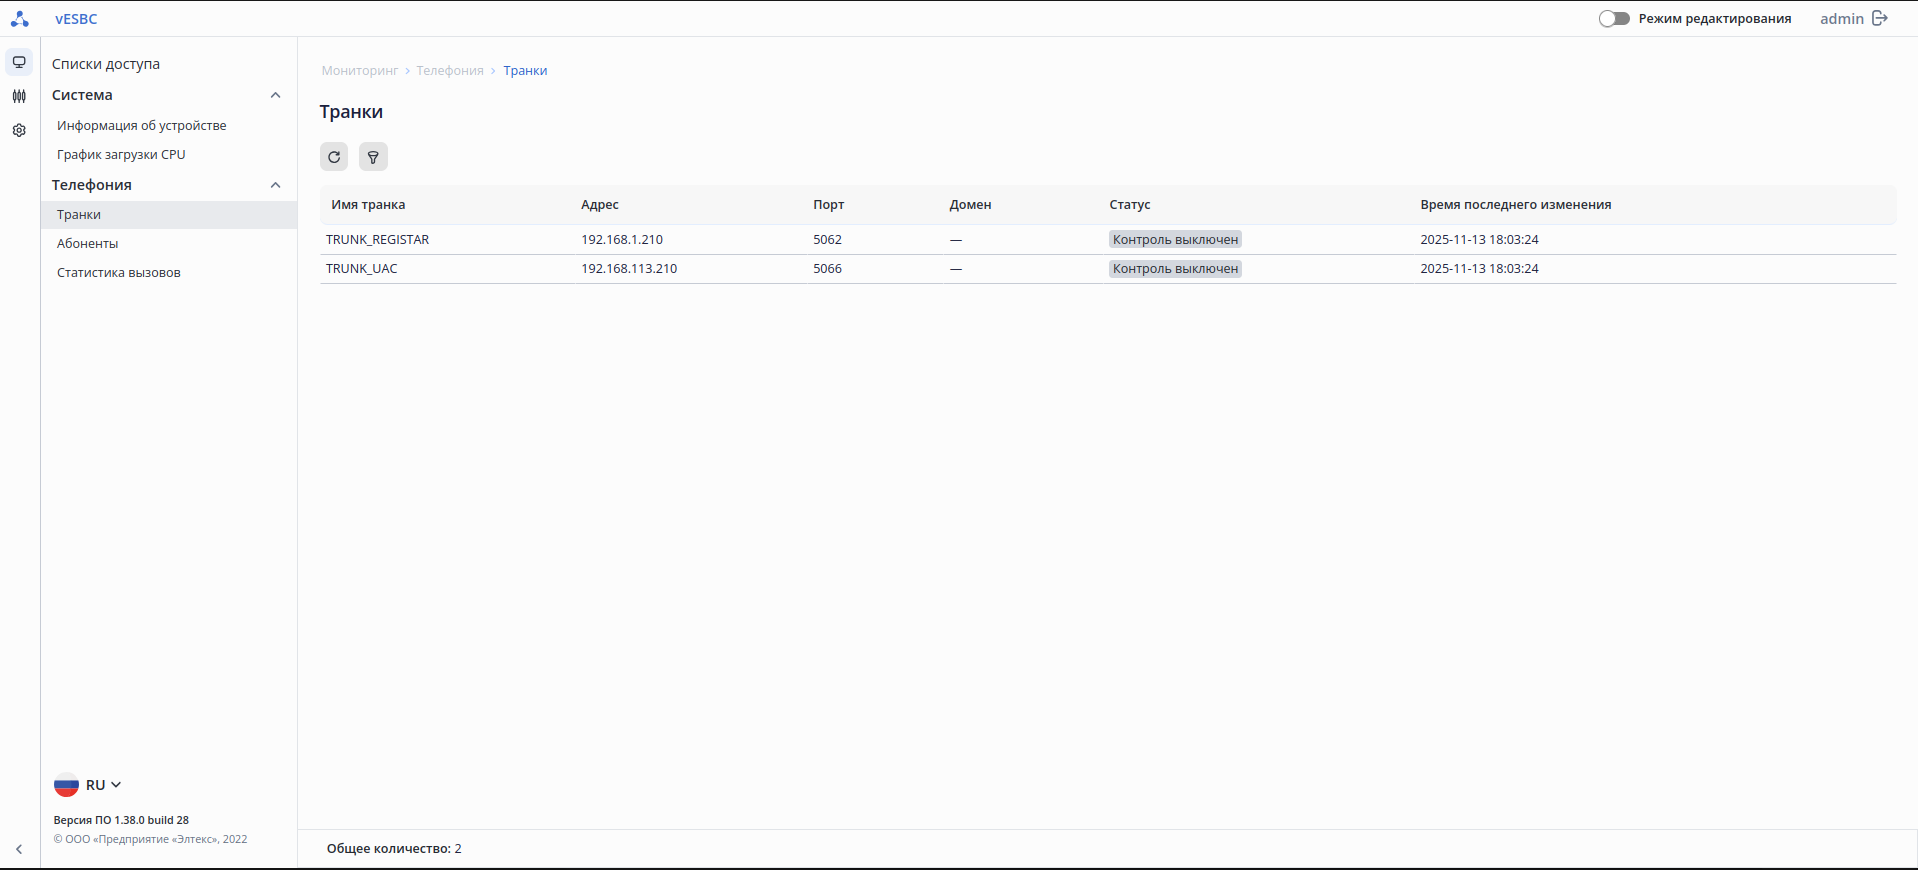Refresh the trunks table
The height and width of the screenshot is (870, 1918).
click(x=334, y=157)
